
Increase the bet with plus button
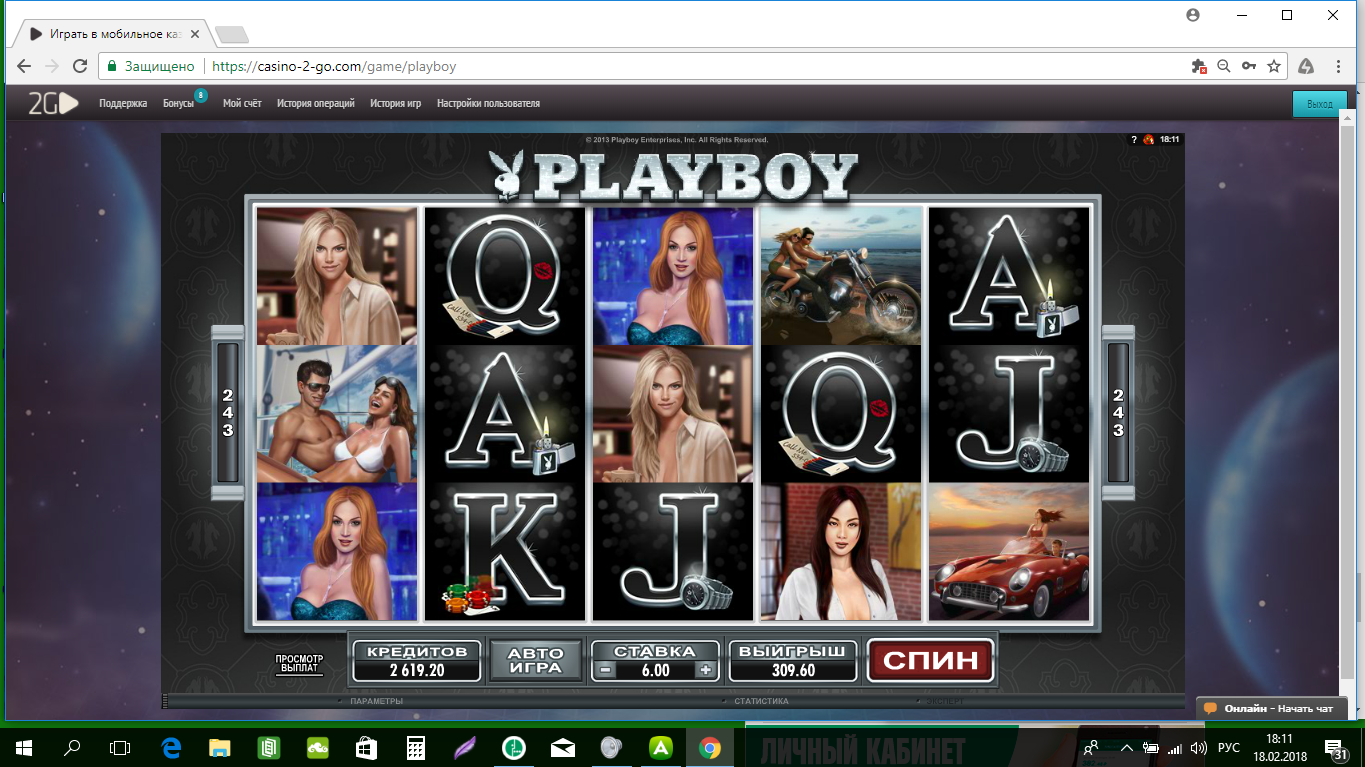point(706,670)
